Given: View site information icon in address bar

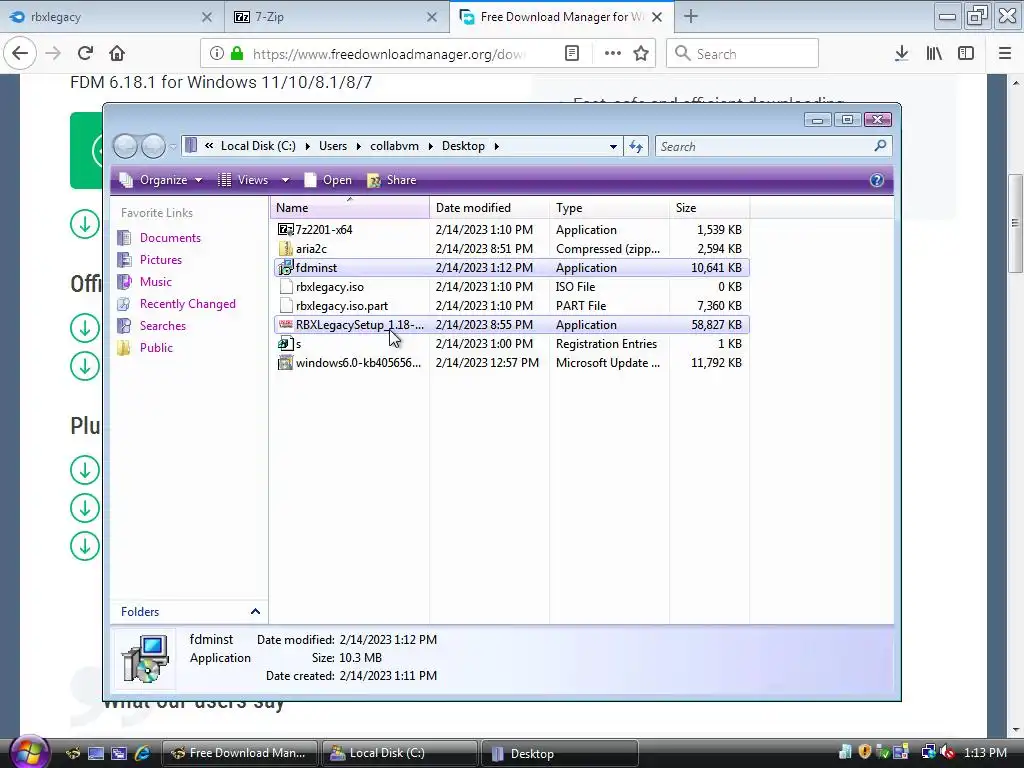Looking at the screenshot, I should [217, 54].
